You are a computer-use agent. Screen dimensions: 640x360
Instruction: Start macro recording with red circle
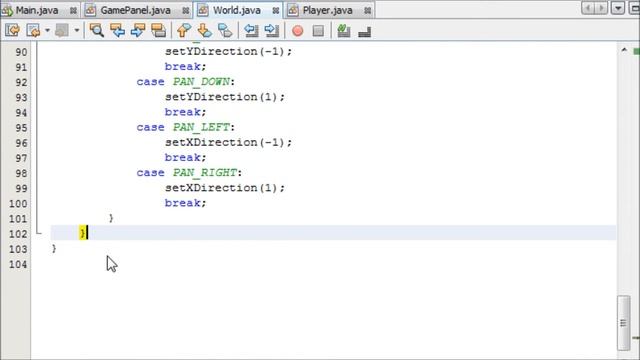[x=298, y=31]
